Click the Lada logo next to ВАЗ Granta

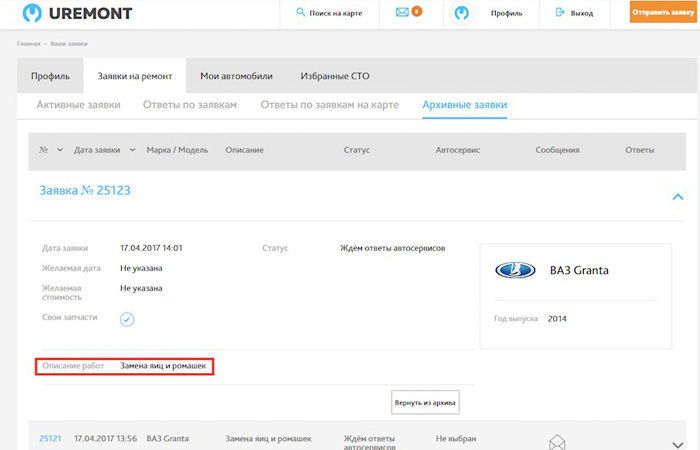point(516,270)
